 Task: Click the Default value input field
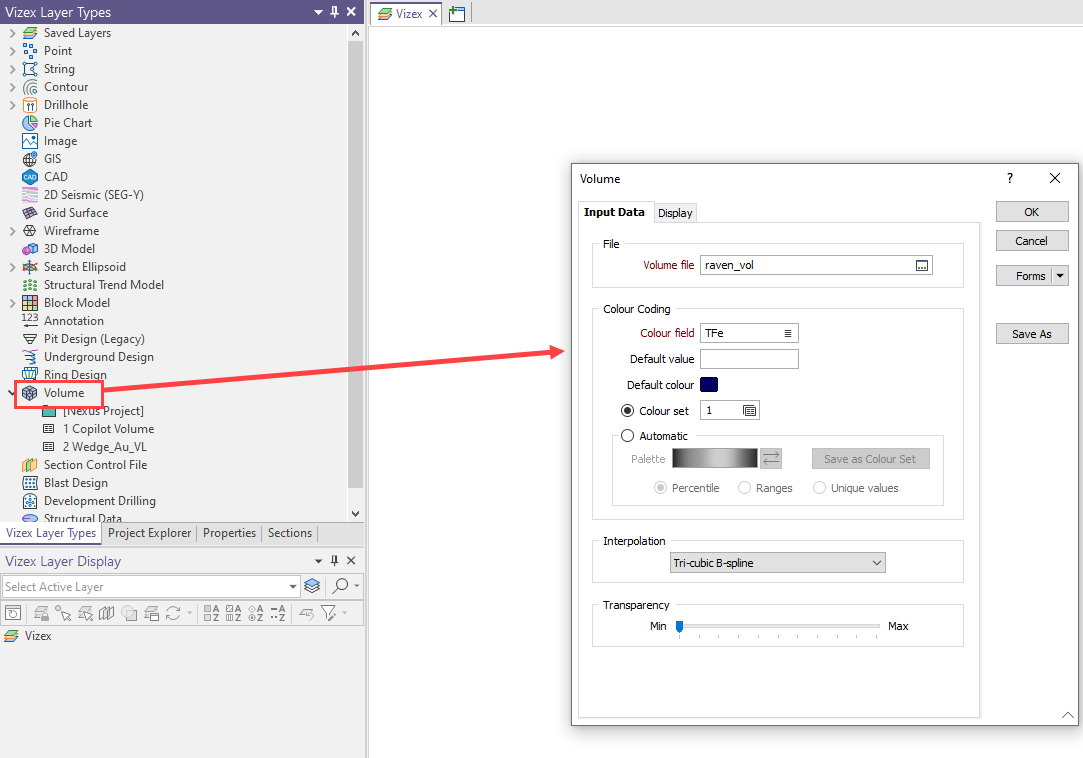tap(749, 359)
